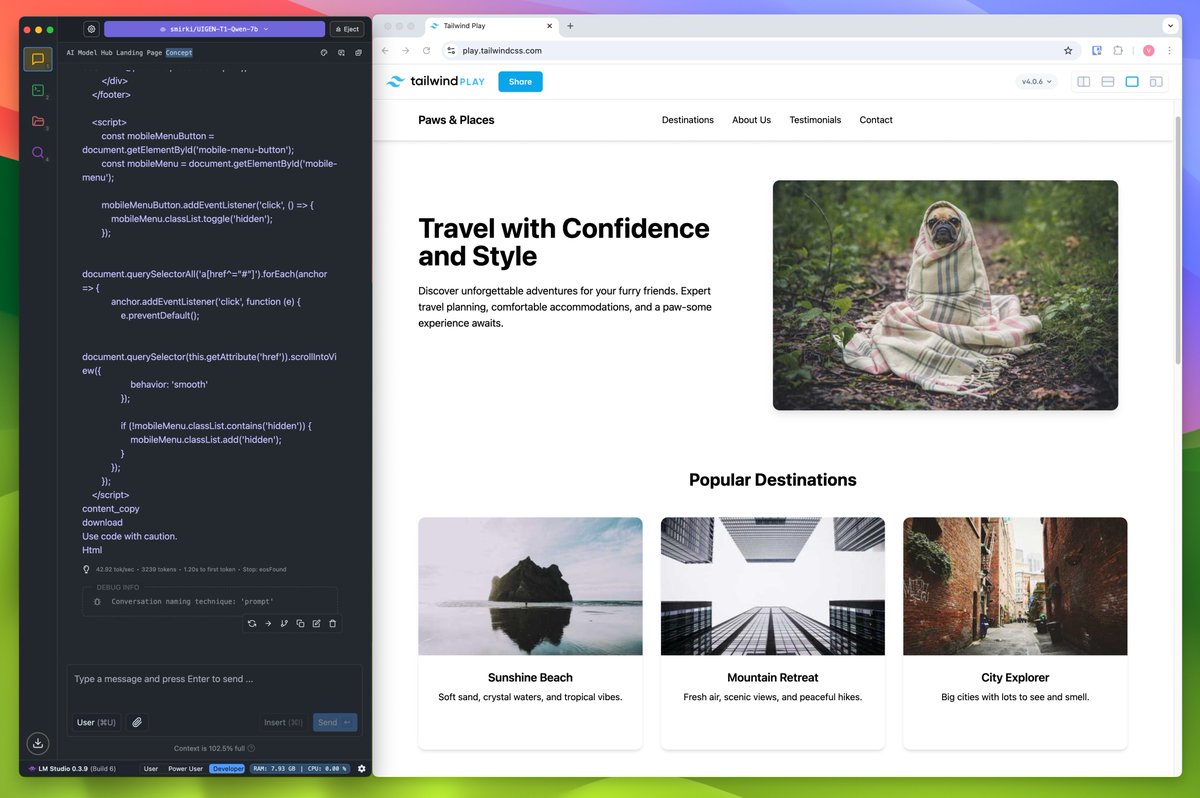Go back in Chrome
This screenshot has height=798, width=1200.
coord(384,50)
